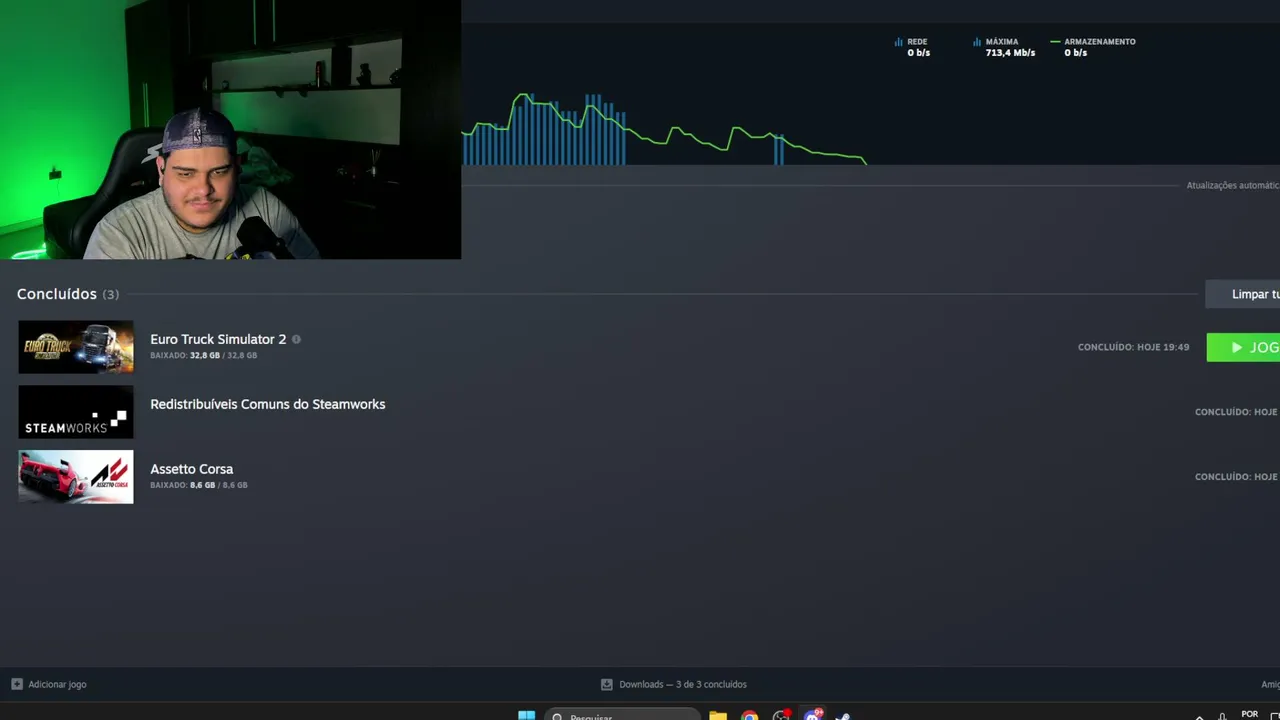The height and width of the screenshot is (720, 1280).
Task: Click the CONCLUÍDO: HOJE 19:49 timestamp
Action: point(1133,347)
